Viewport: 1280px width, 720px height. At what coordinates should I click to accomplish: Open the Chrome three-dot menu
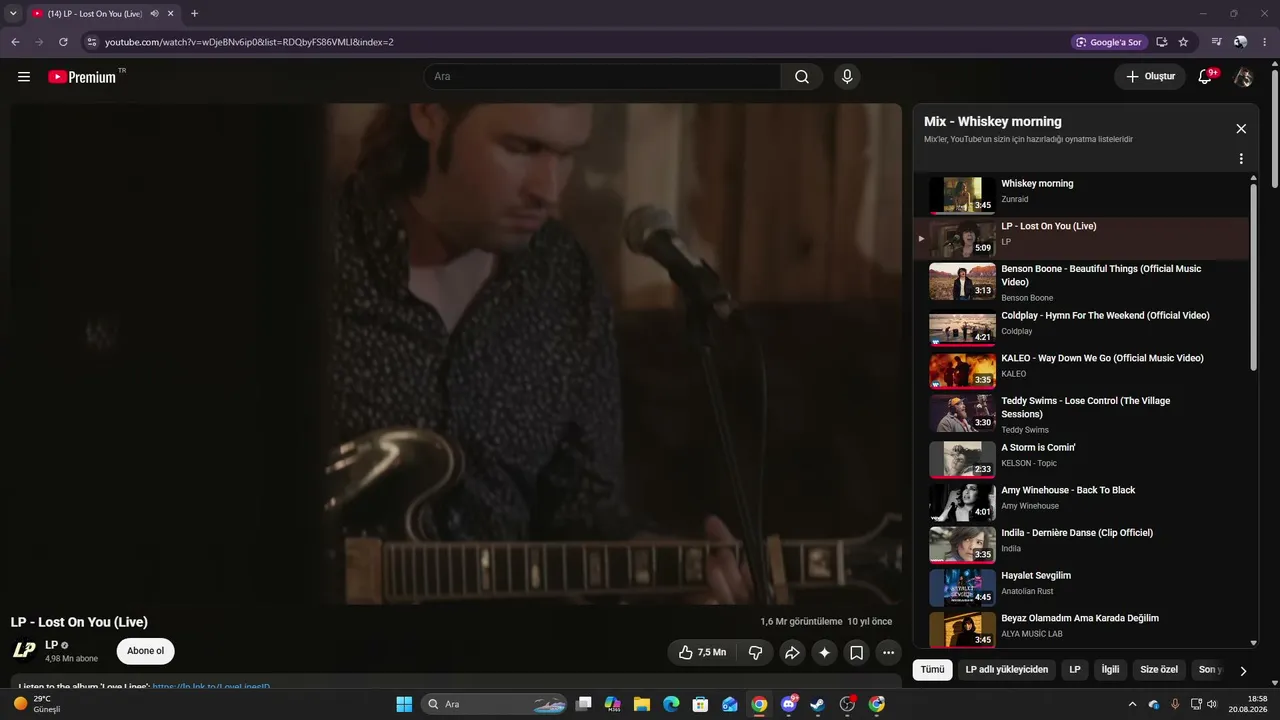1264,42
